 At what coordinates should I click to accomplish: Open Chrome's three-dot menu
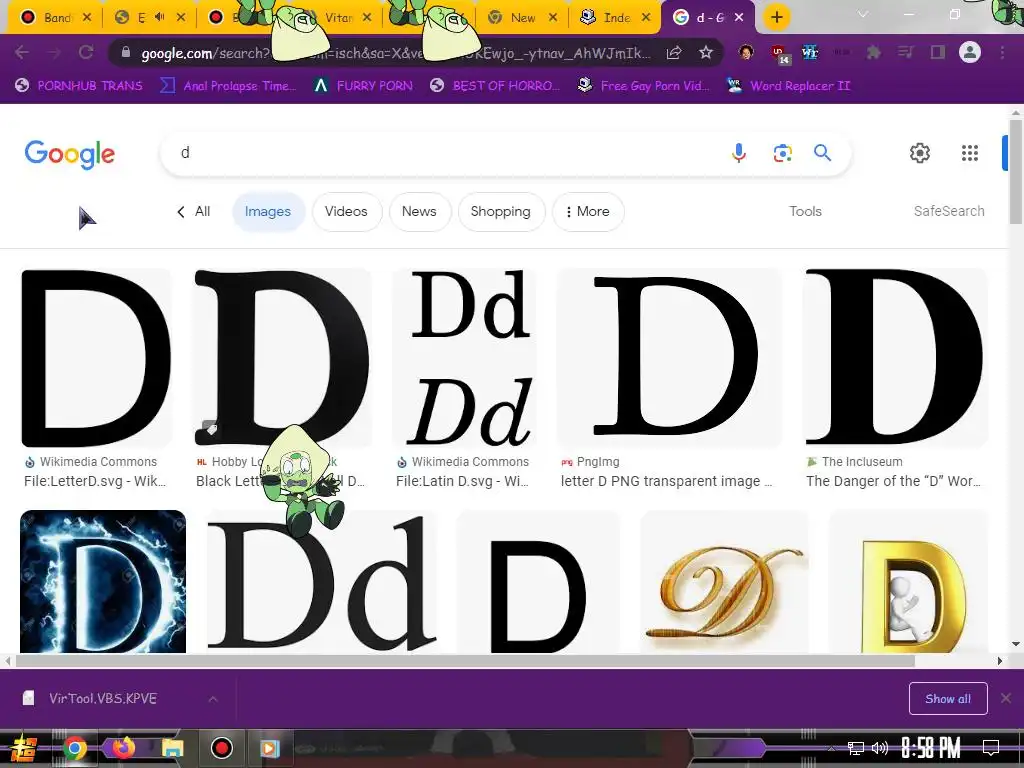coord(1002,52)
